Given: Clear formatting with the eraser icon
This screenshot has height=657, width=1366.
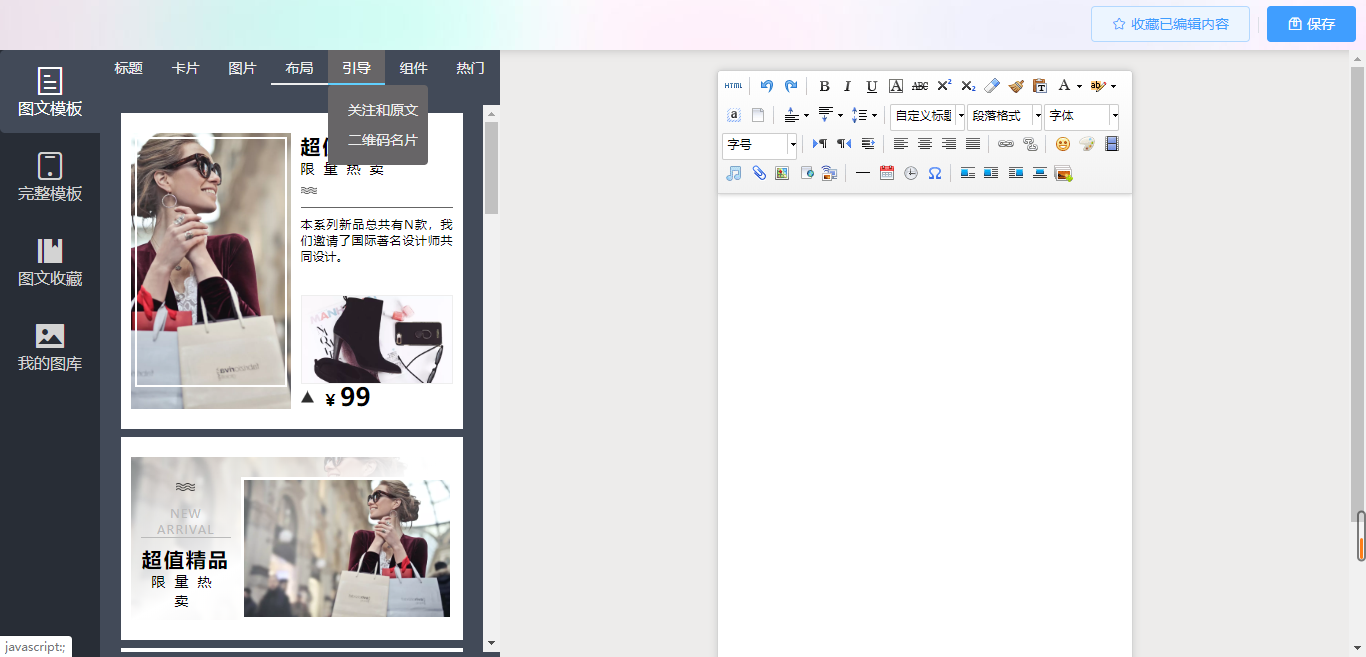Looking at the screenshot, I should 992,86.
